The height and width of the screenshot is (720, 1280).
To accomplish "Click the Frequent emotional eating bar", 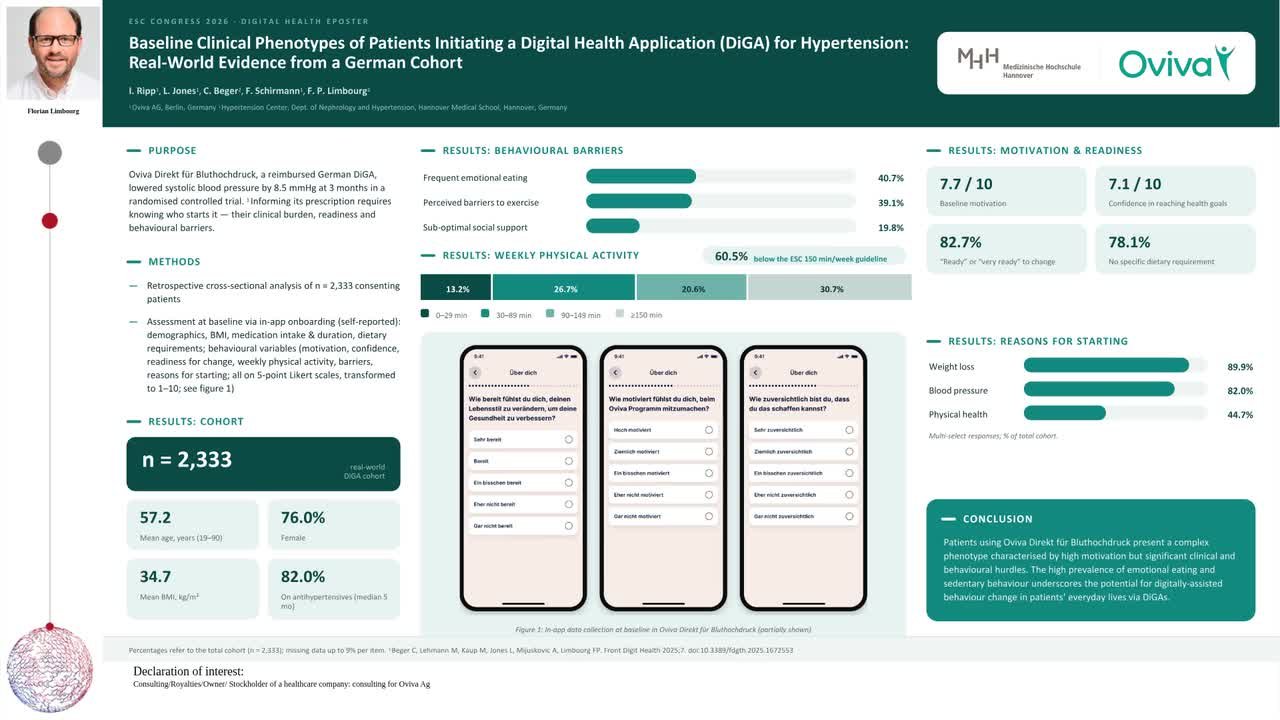I will tap(641, 177).
